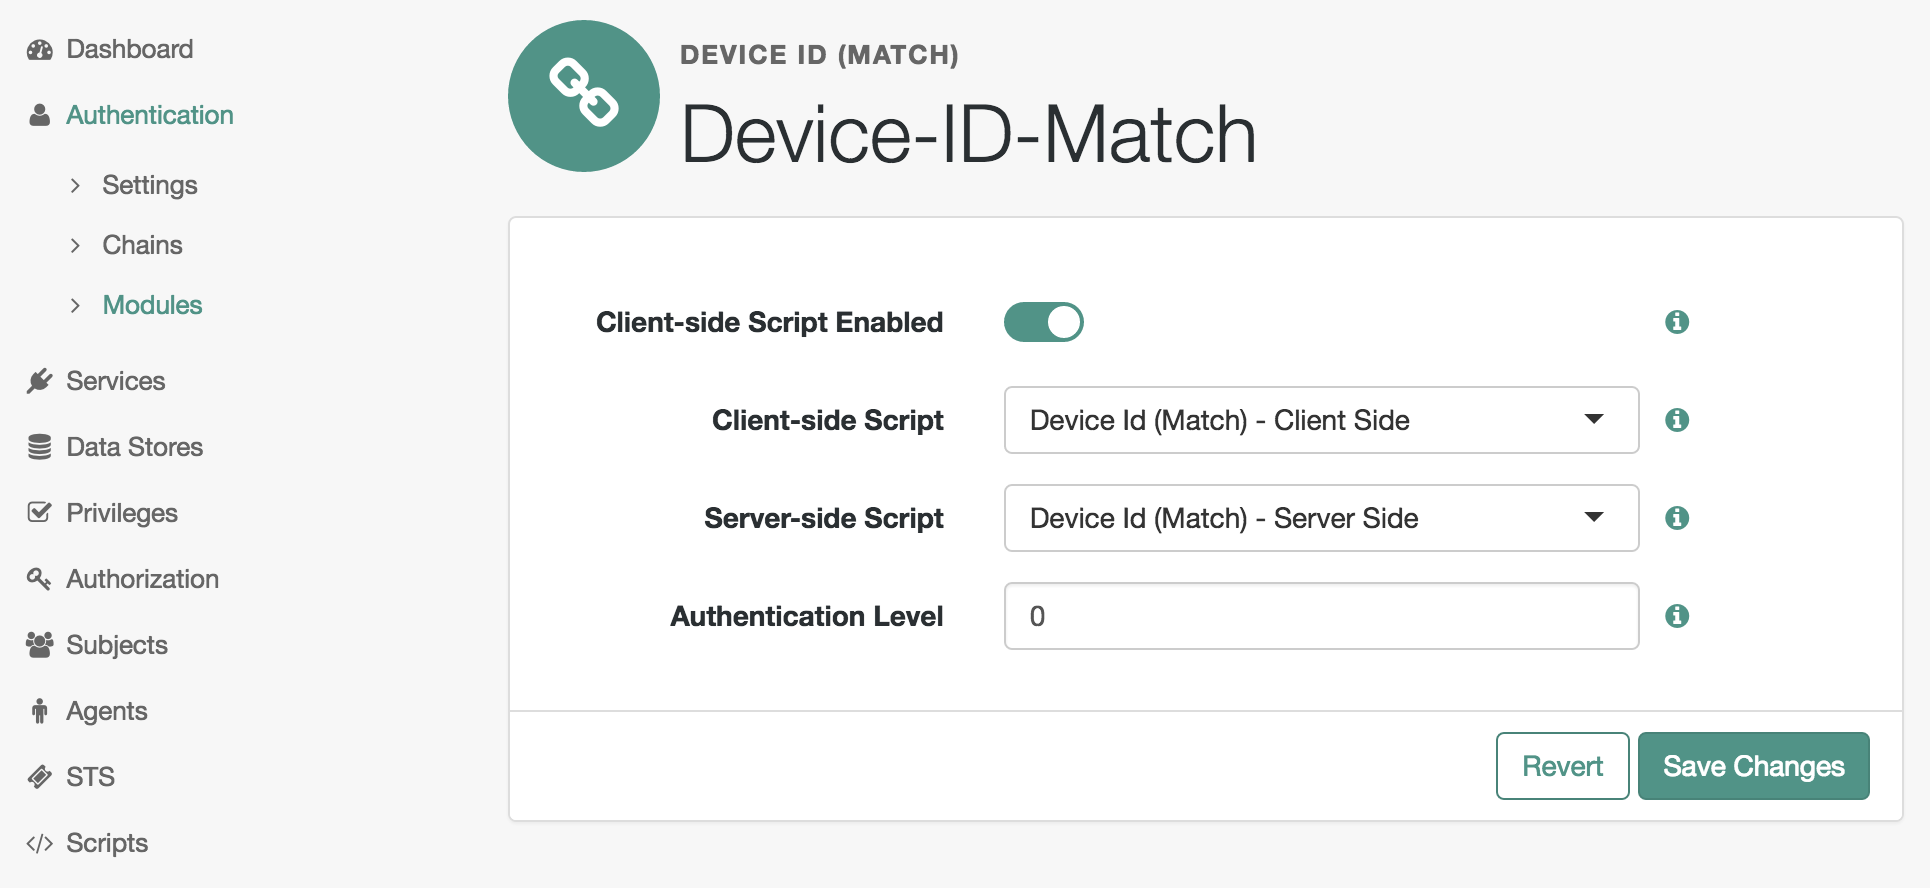Click the Save Changes button
The image size is (1930, 888).
pos(1753,766)
